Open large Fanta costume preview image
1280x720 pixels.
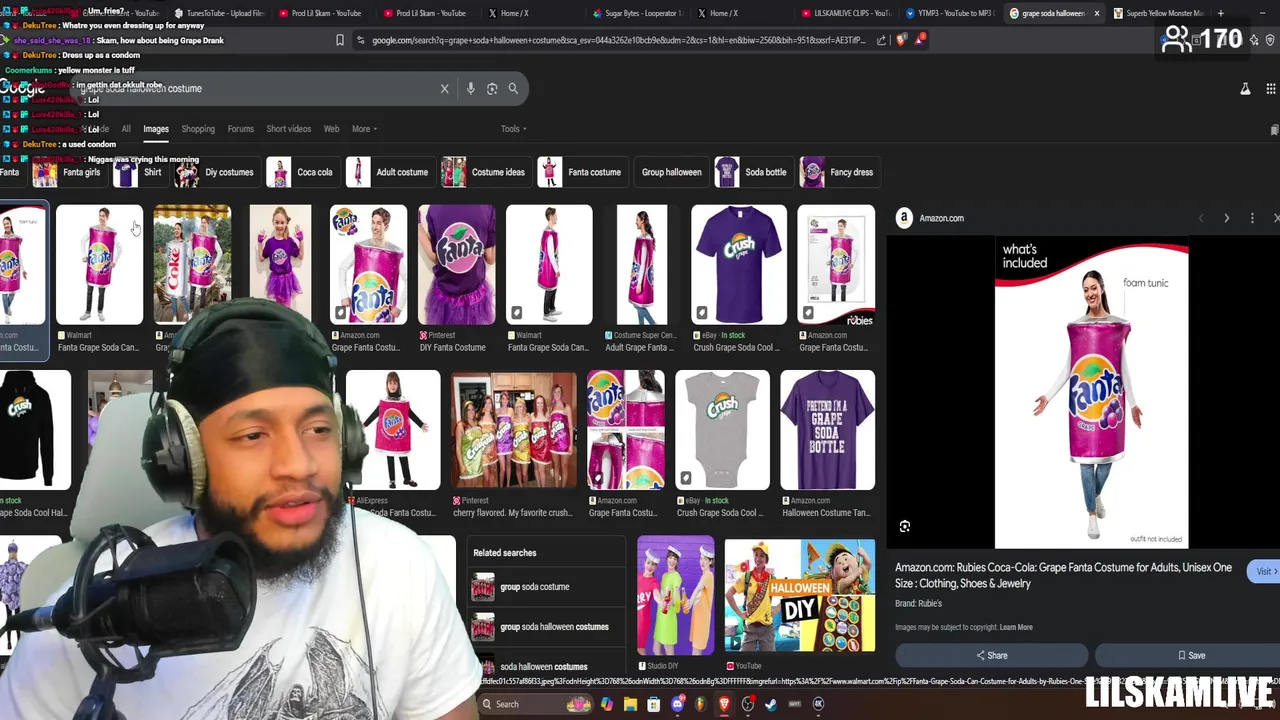click(1091, 393)
